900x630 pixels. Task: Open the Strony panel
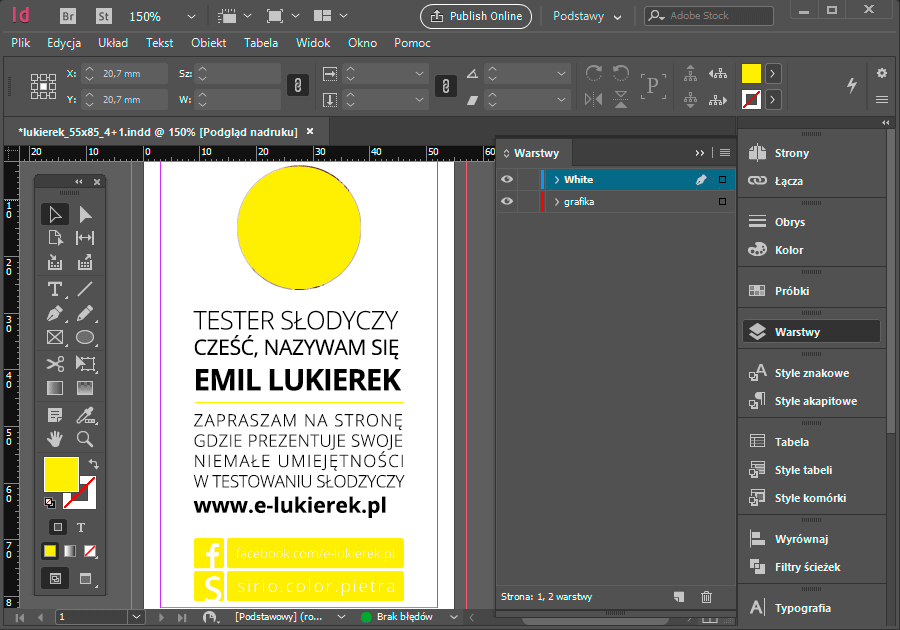790,152
